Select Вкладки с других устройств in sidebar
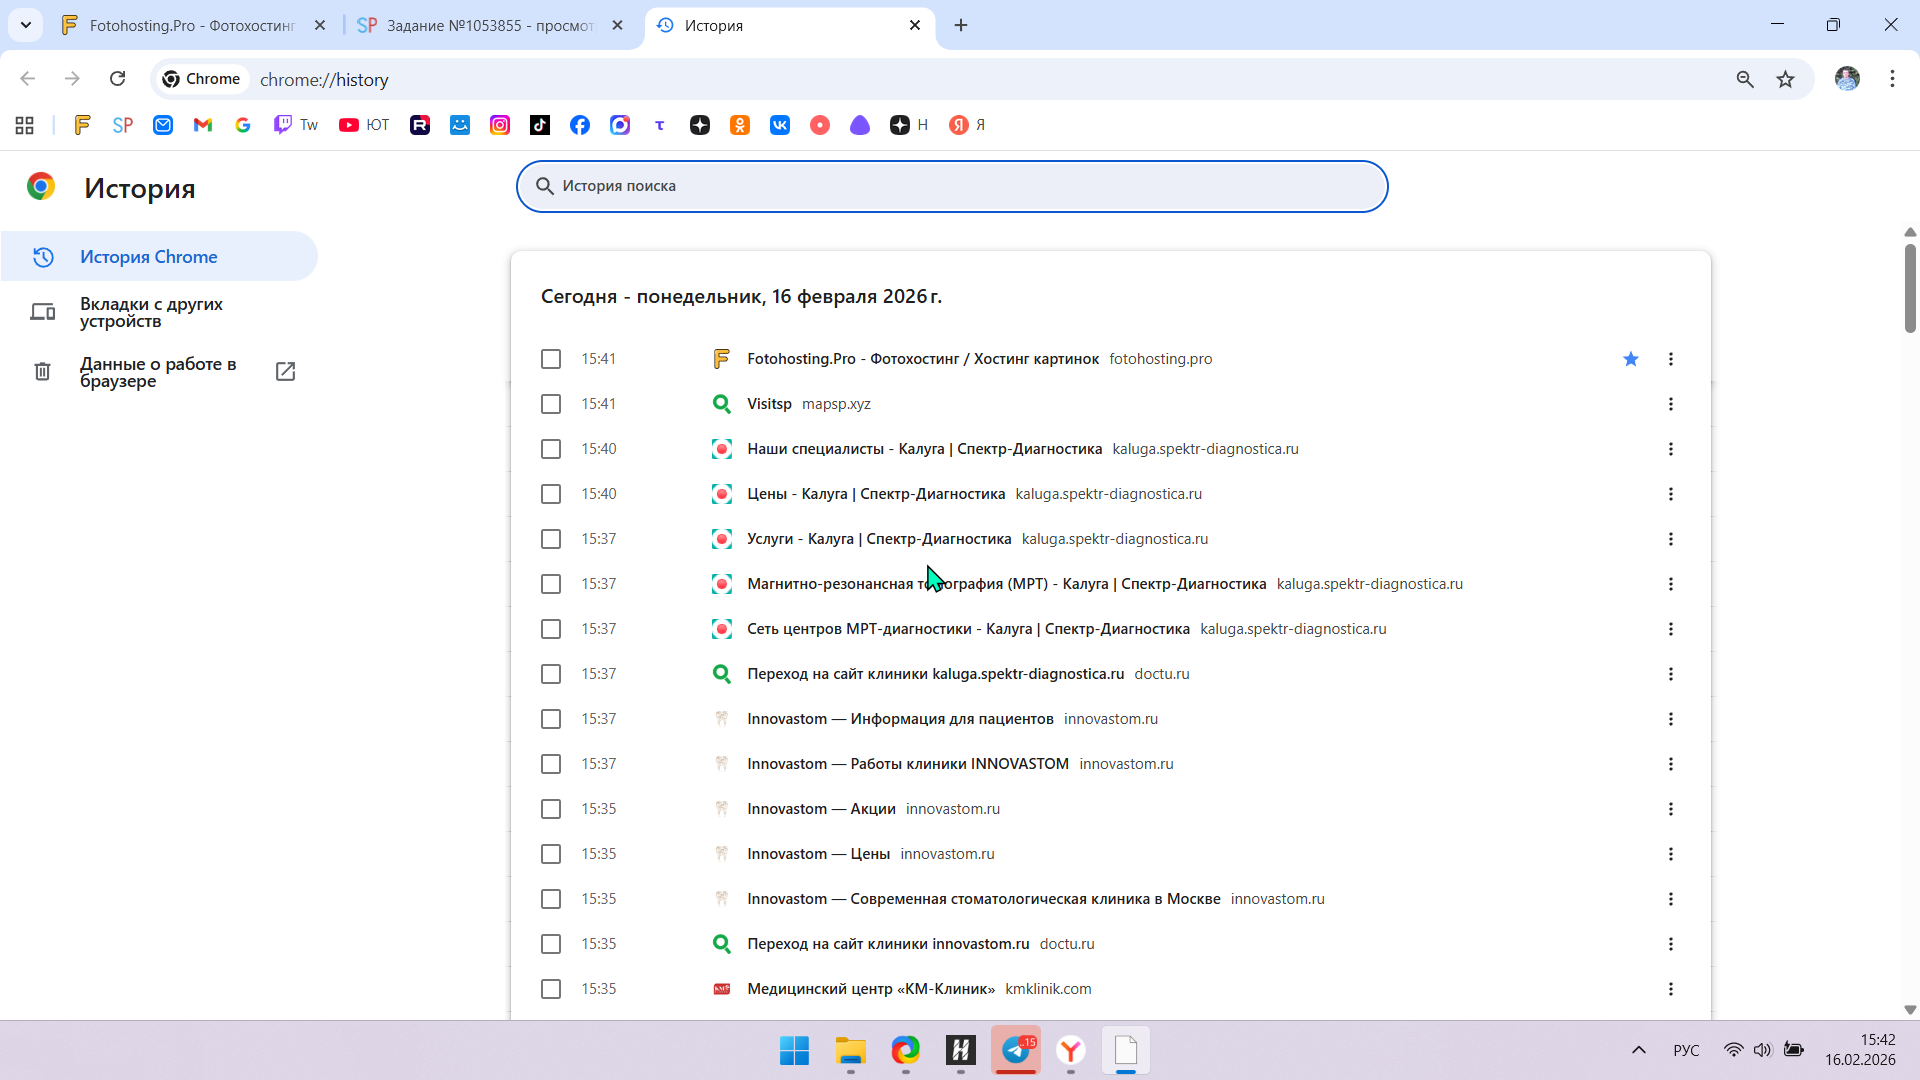The image size is (1920, 1080). click(x=151, y=312)
